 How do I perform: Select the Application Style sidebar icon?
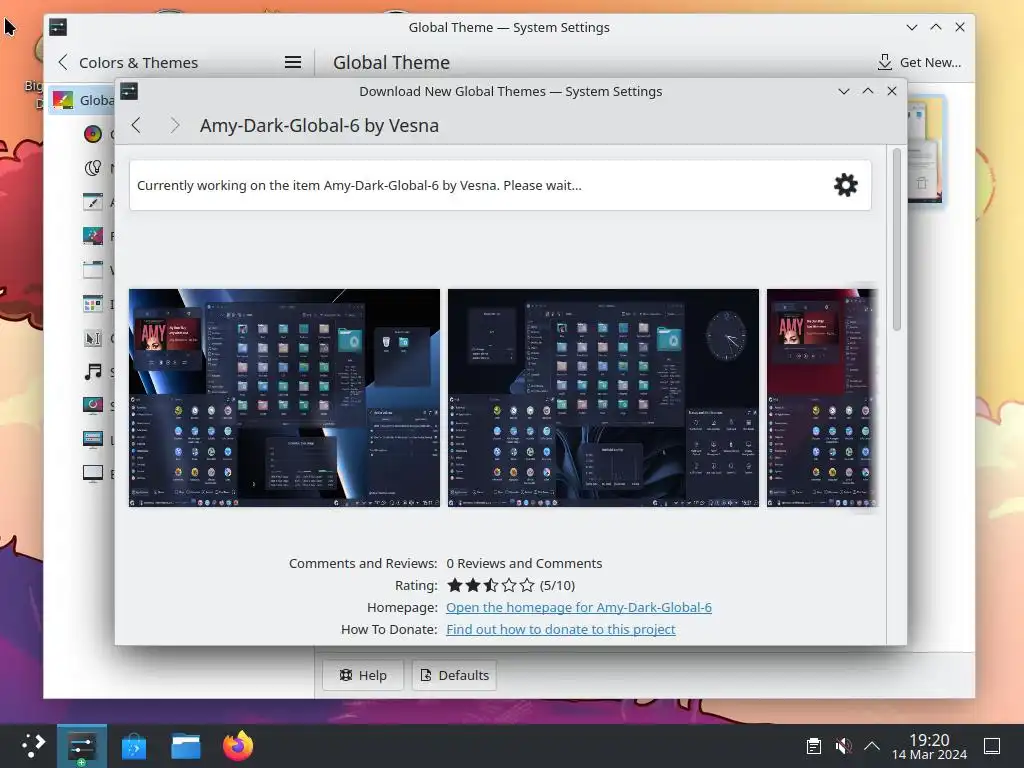[x=93, y=202]
